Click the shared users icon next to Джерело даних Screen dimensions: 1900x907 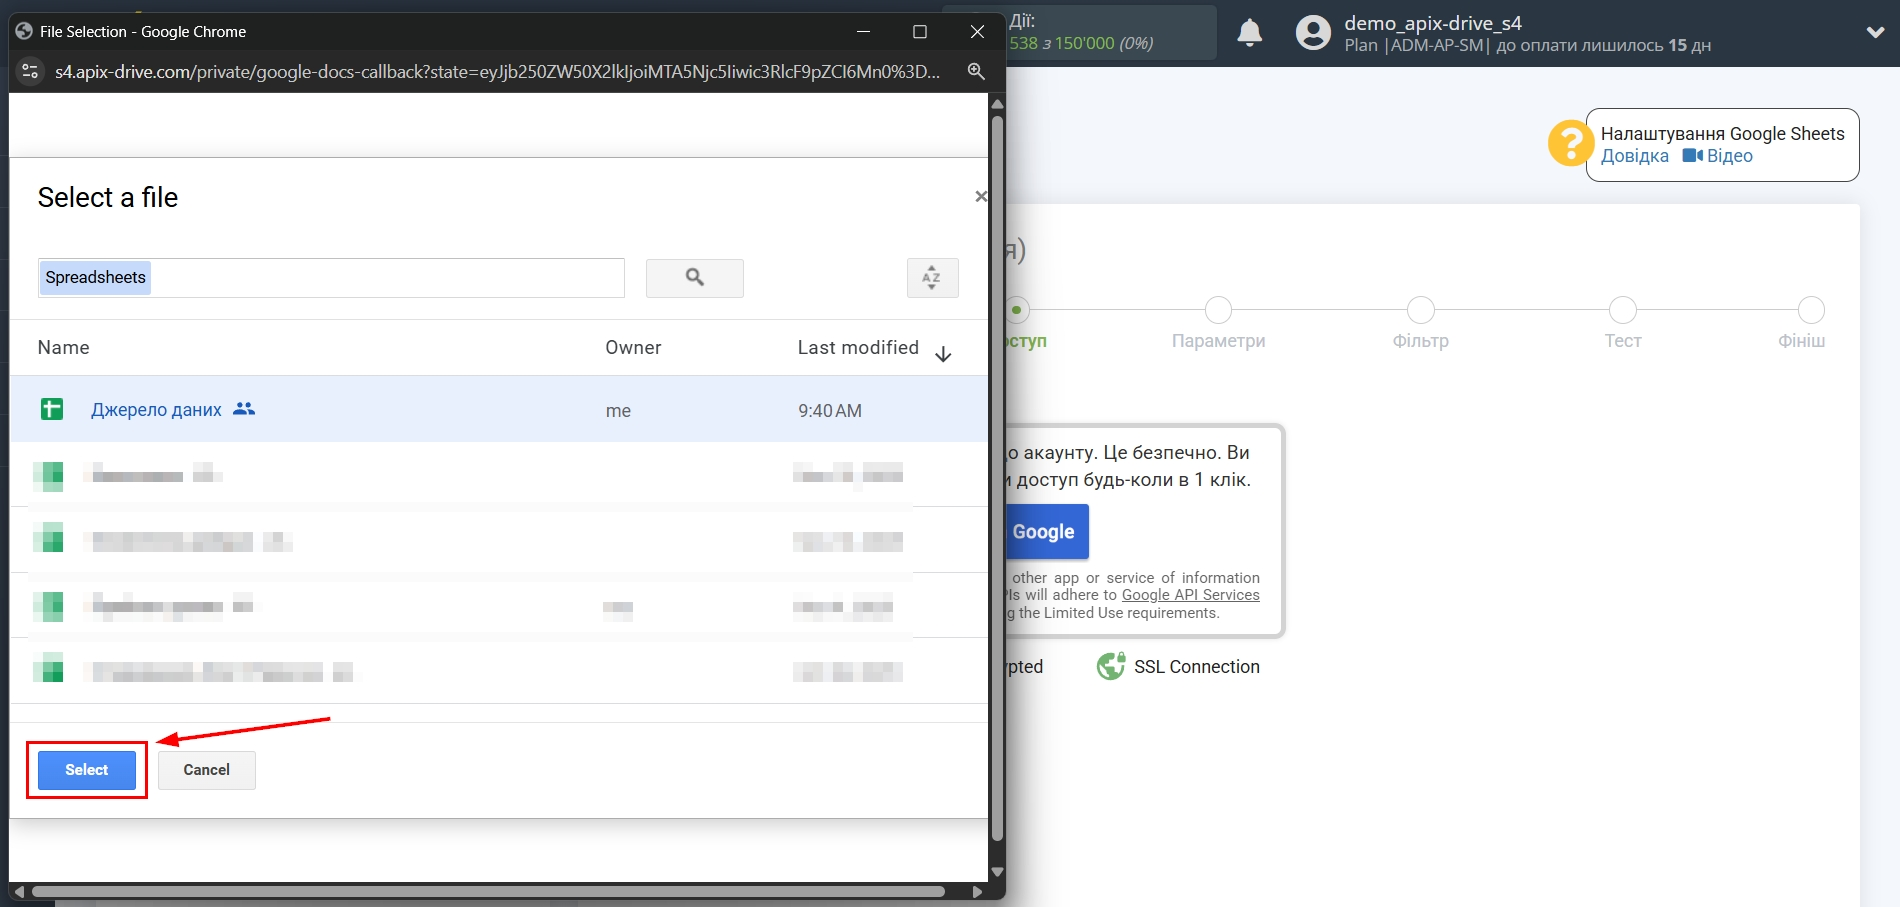244,409
